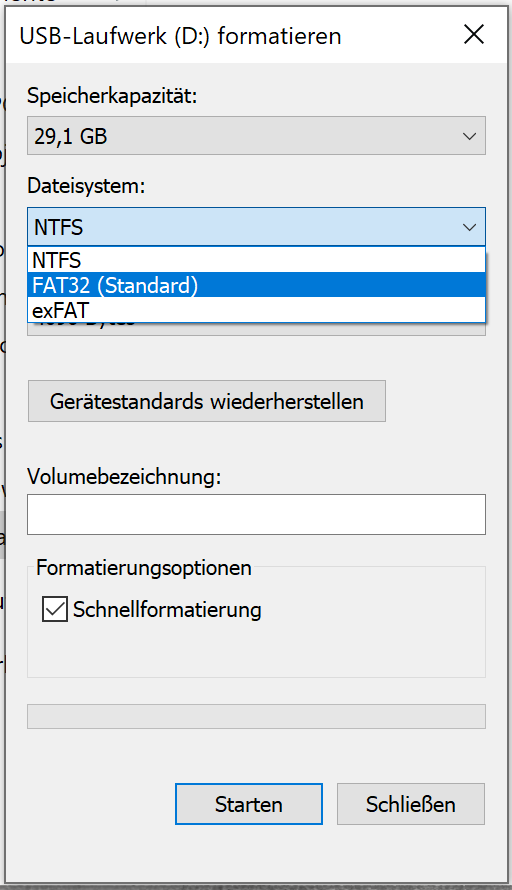Click the Dateisystem: label
512x890 pixels.
pos(86,186)
